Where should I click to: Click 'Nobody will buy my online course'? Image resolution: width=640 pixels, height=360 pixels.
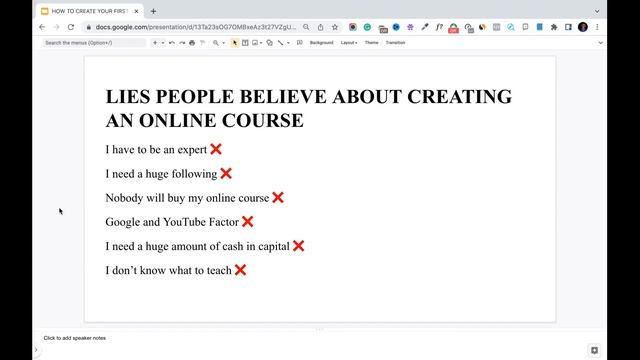point(187,198)
